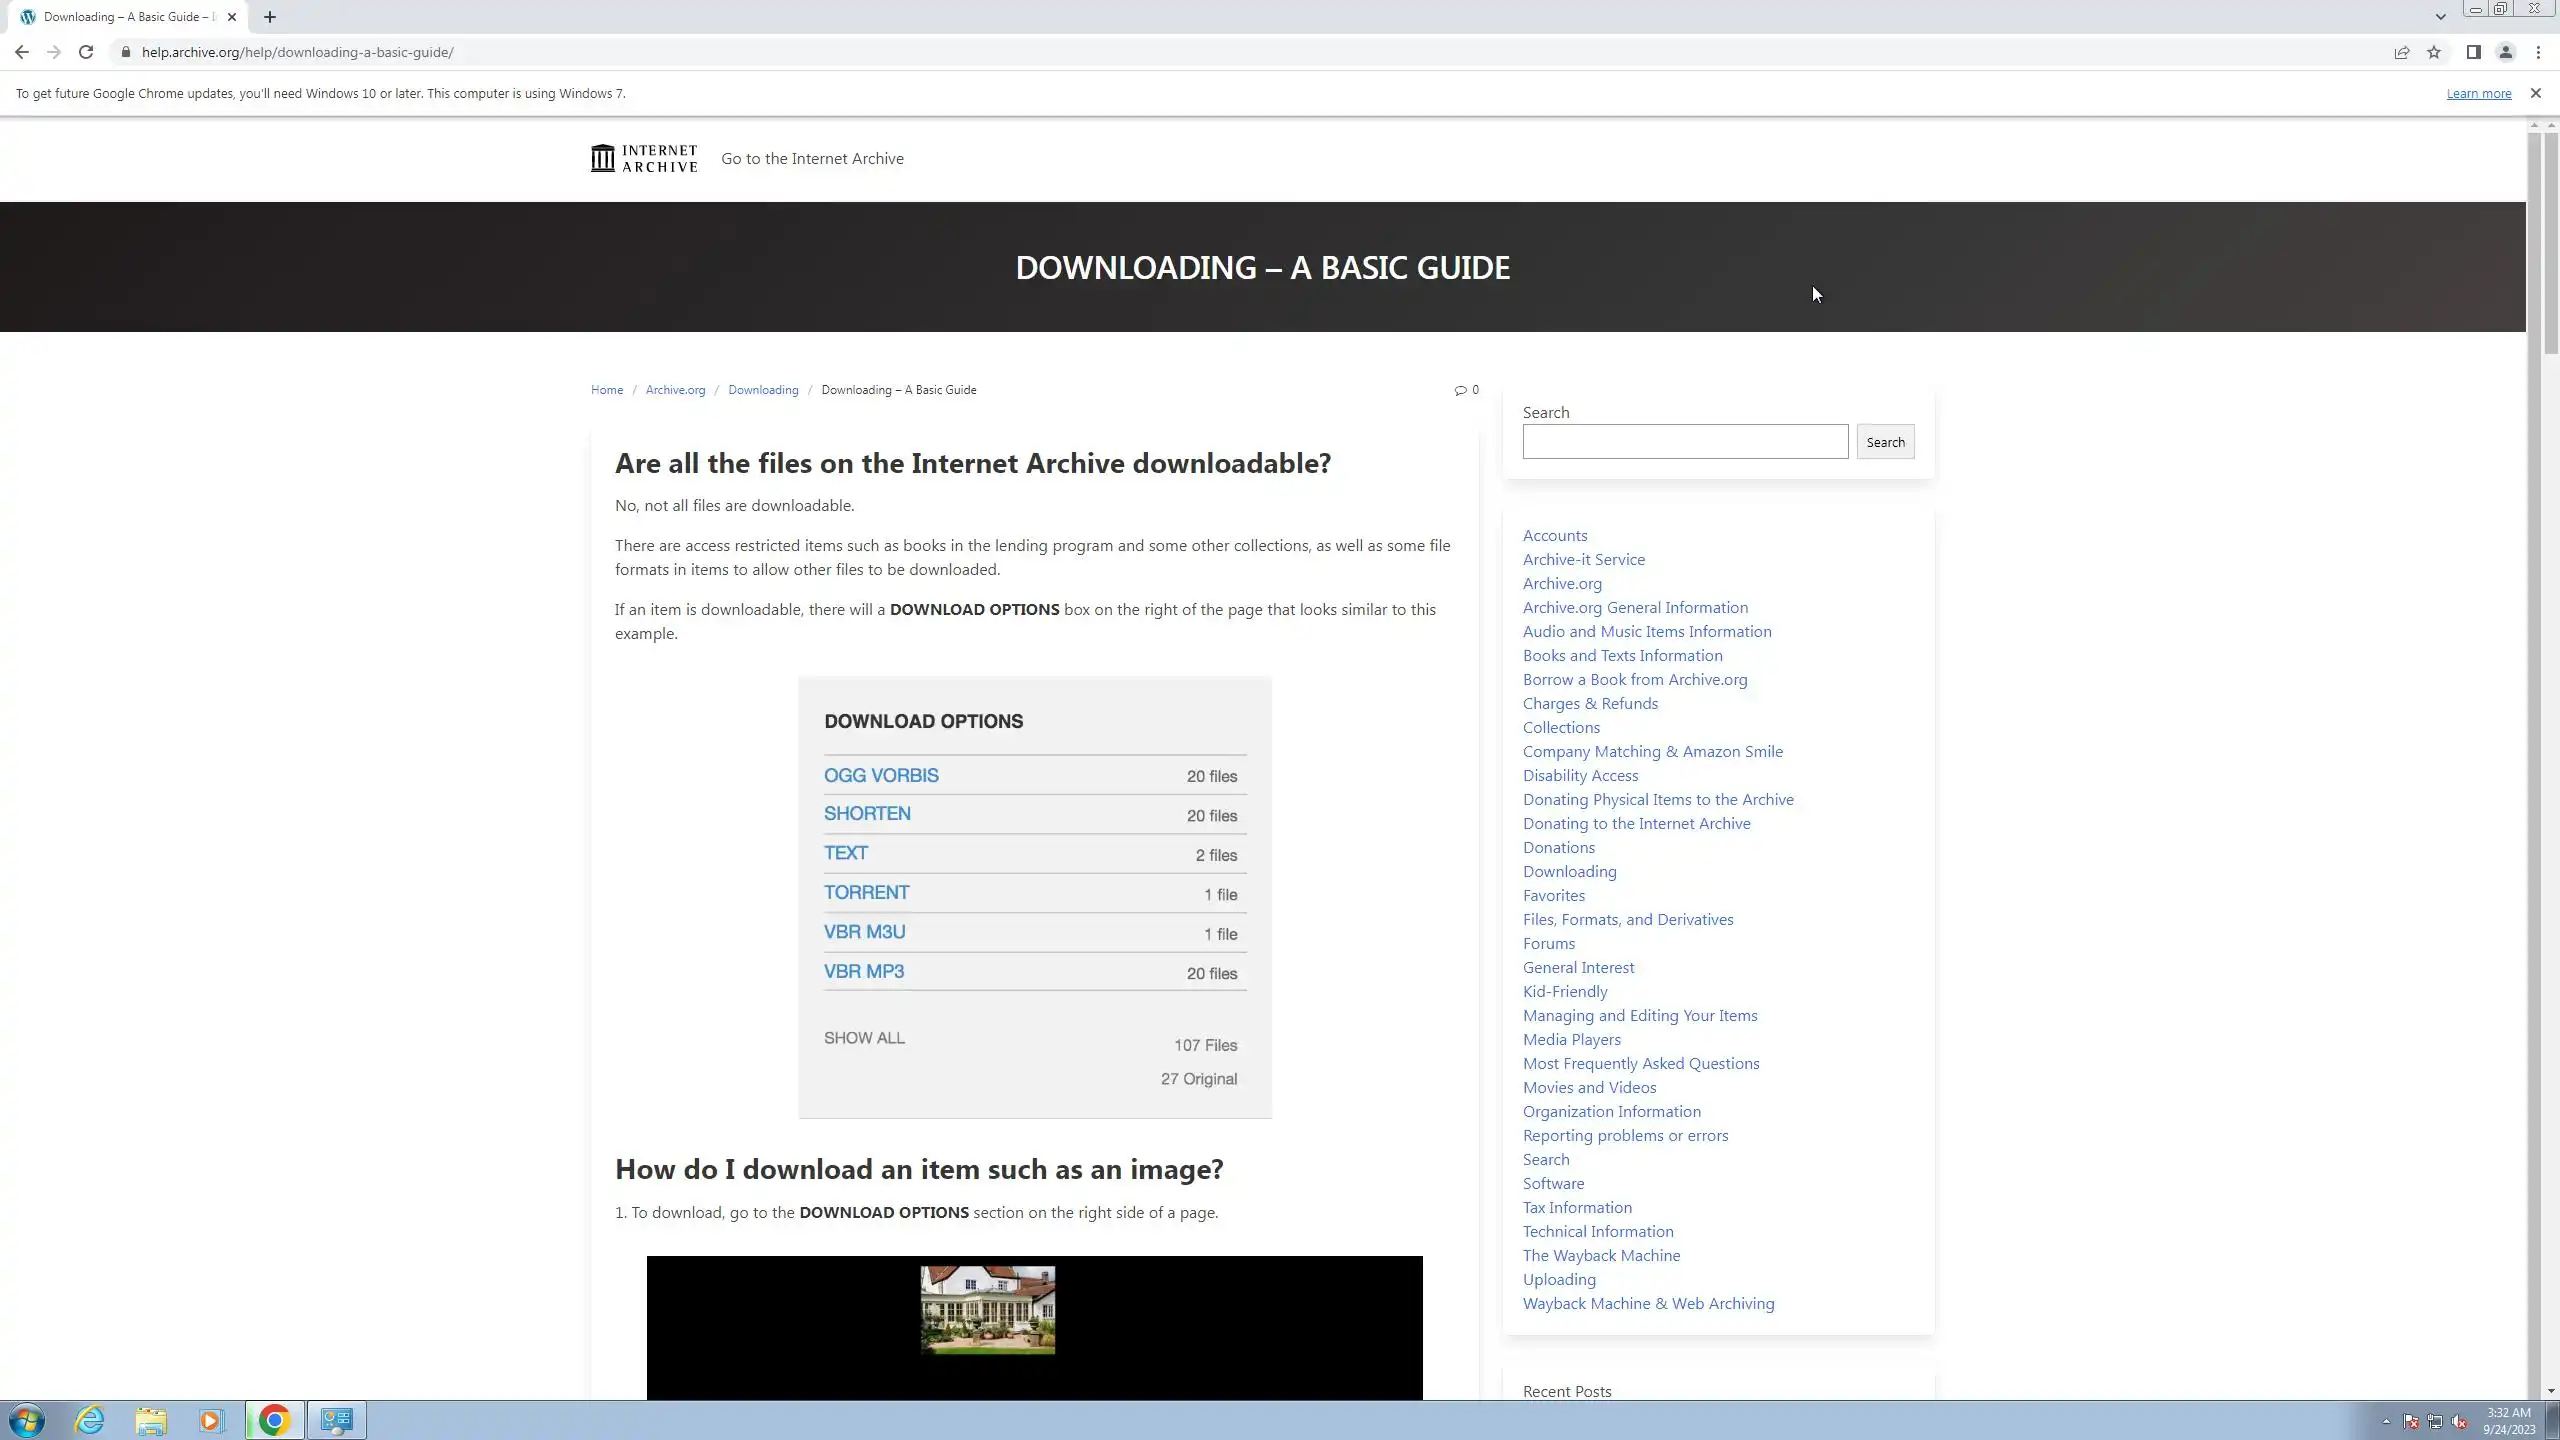Show hidden system tray icons
Viewport: 2560px width, 1440px height.
pos(2386,1421)
